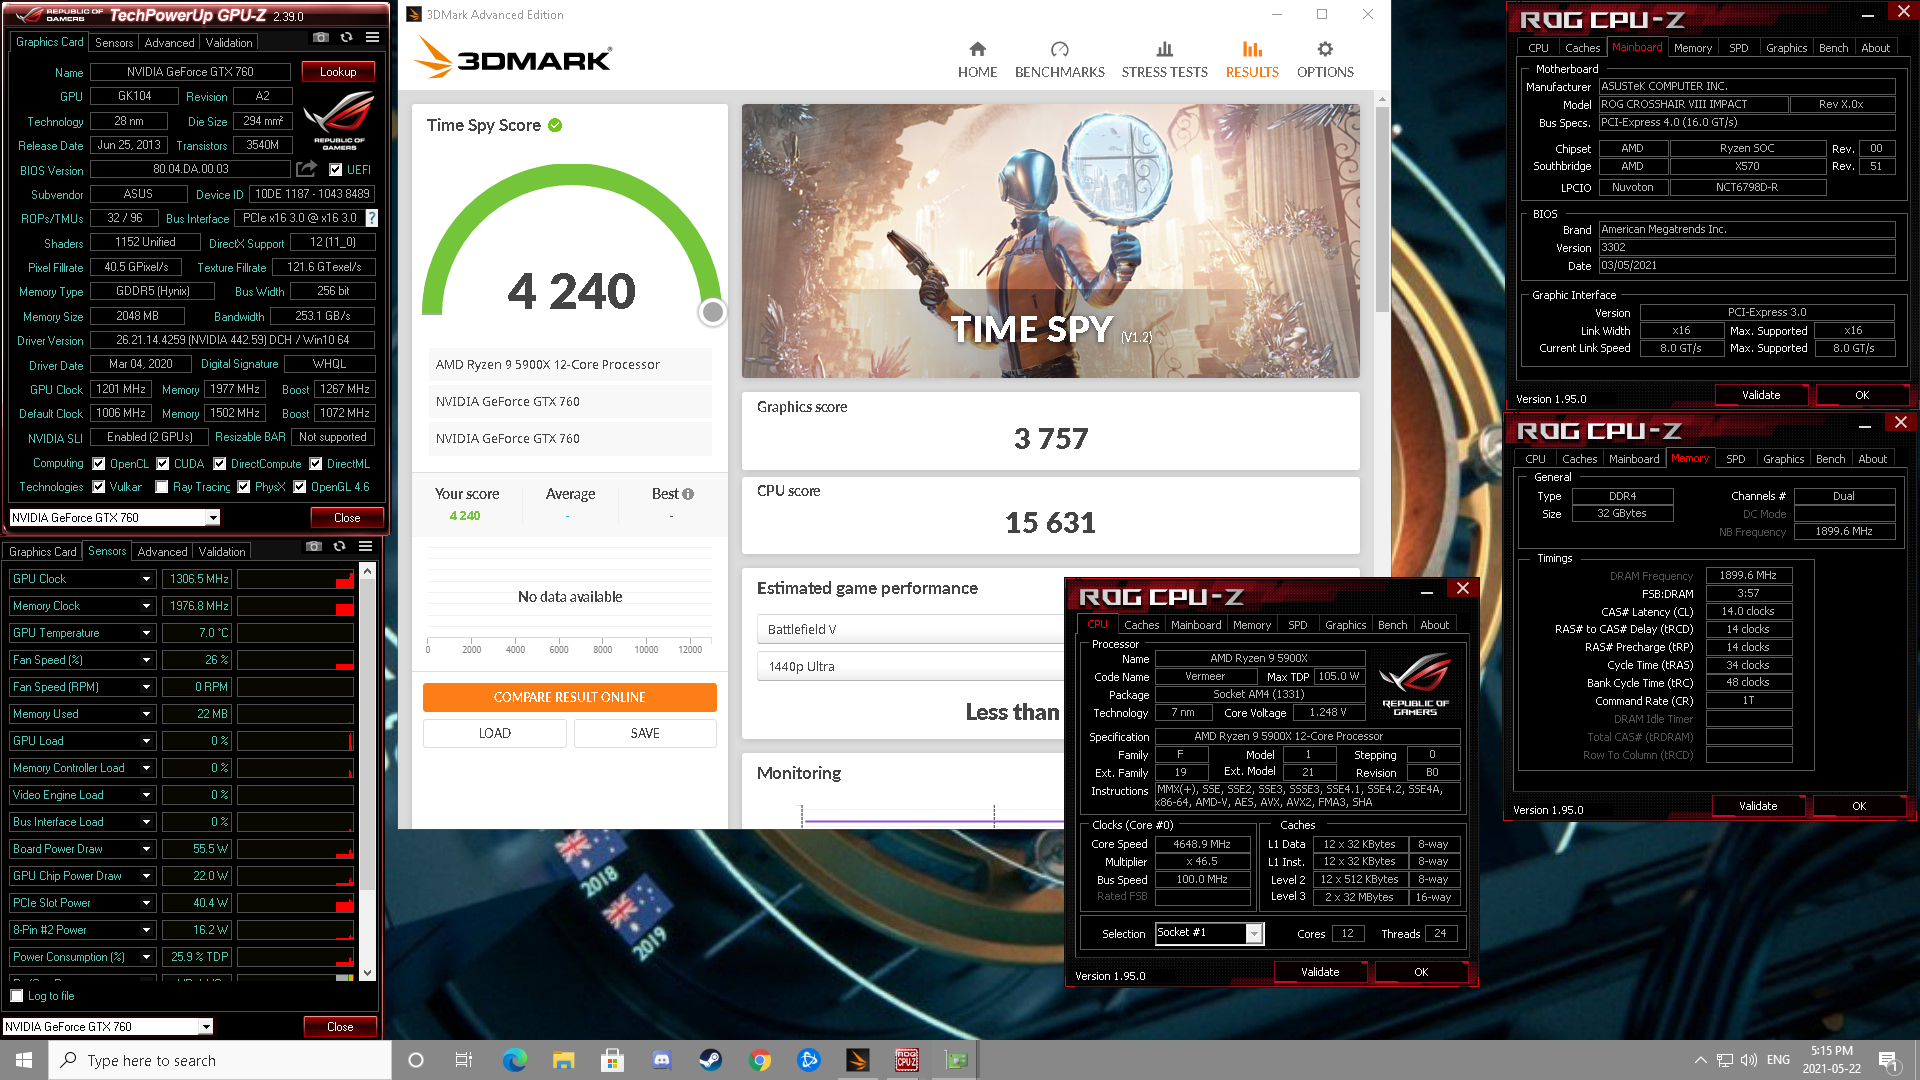Click GPU-Z BIOS export share icon

306,169
